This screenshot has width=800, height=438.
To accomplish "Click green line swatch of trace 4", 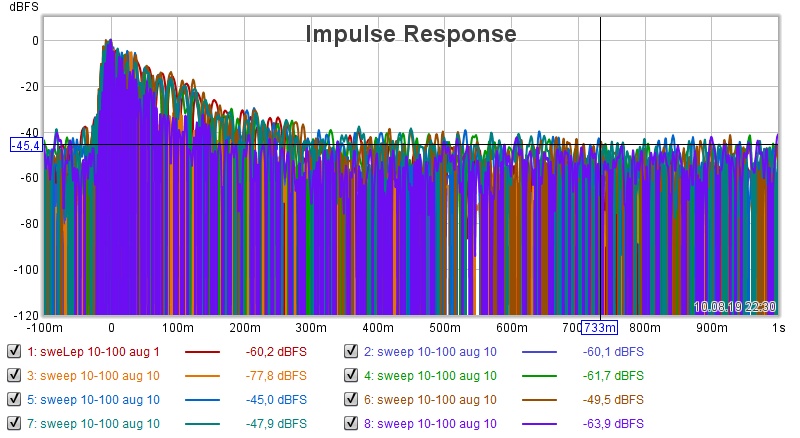I will (539, 376).
